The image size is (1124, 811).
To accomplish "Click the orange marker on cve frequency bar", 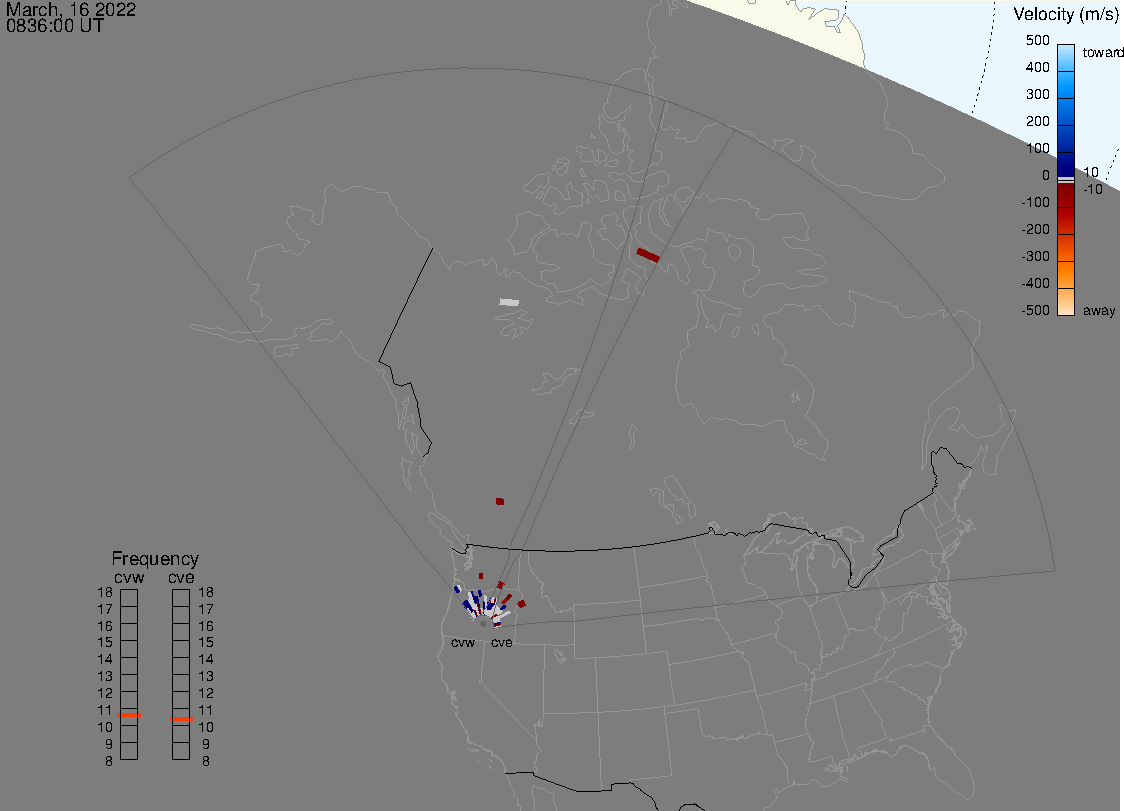I will pyautogui.click(x=181, y=718).
